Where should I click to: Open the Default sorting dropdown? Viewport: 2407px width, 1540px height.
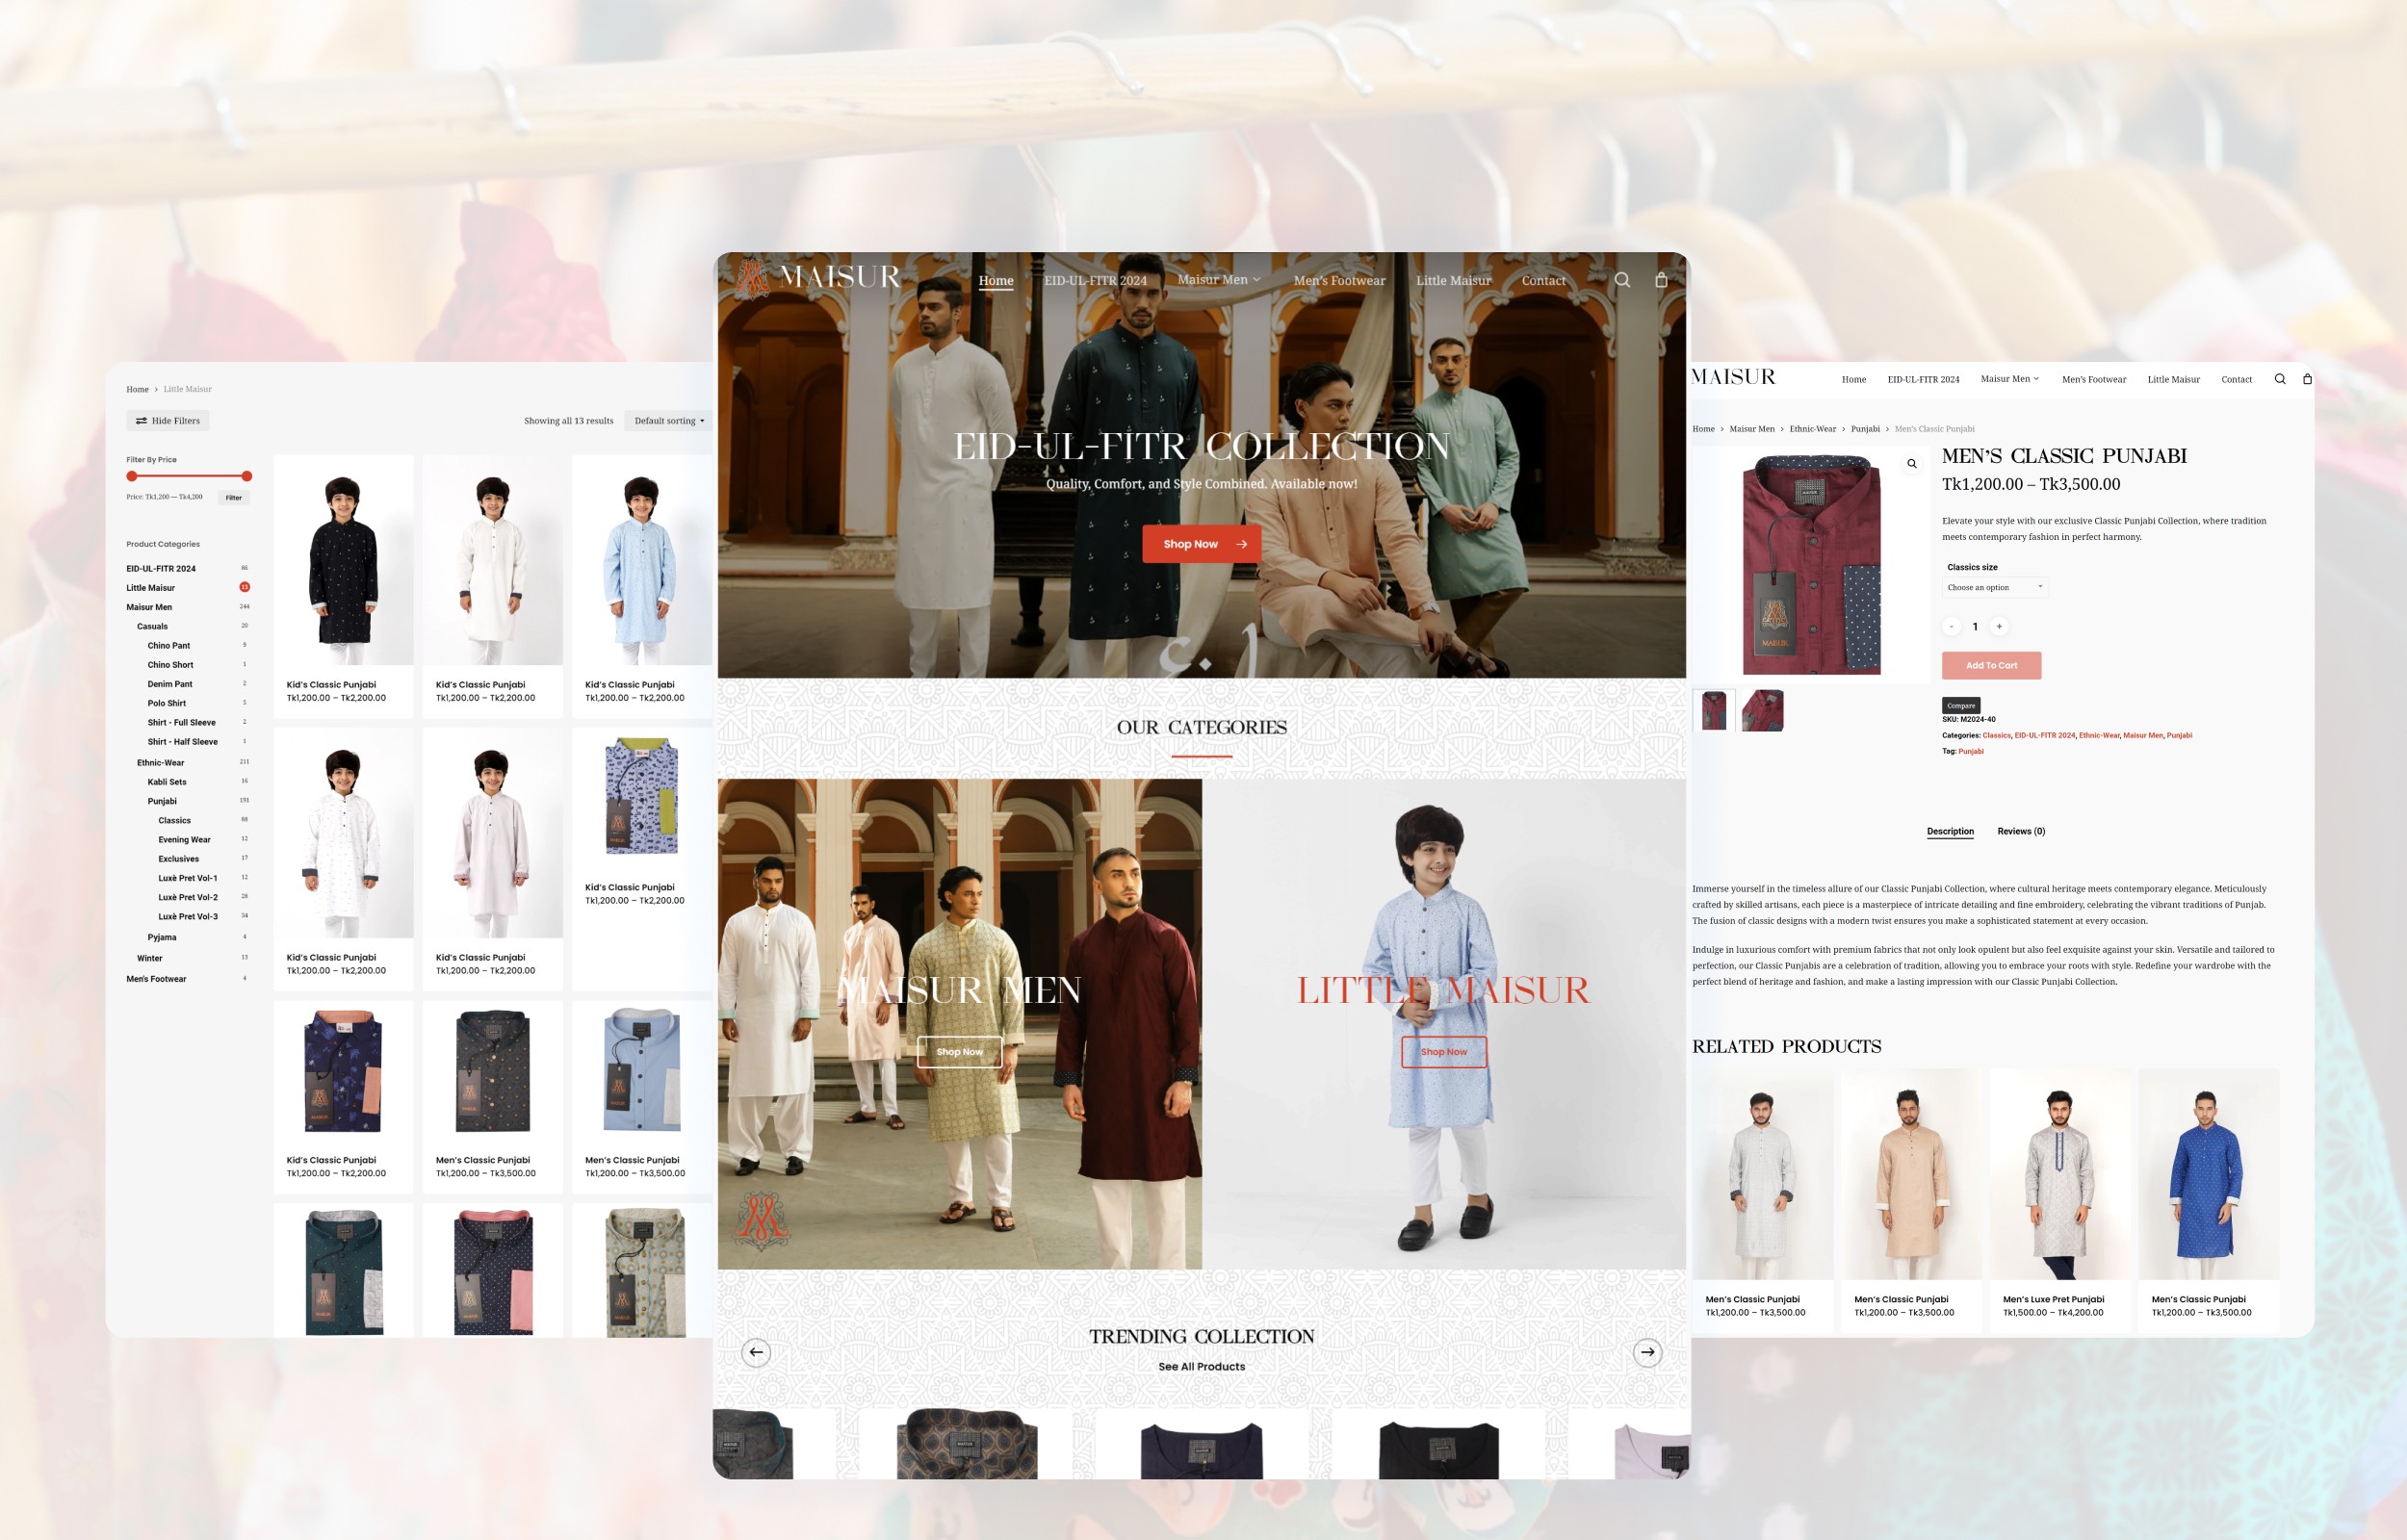668,421
